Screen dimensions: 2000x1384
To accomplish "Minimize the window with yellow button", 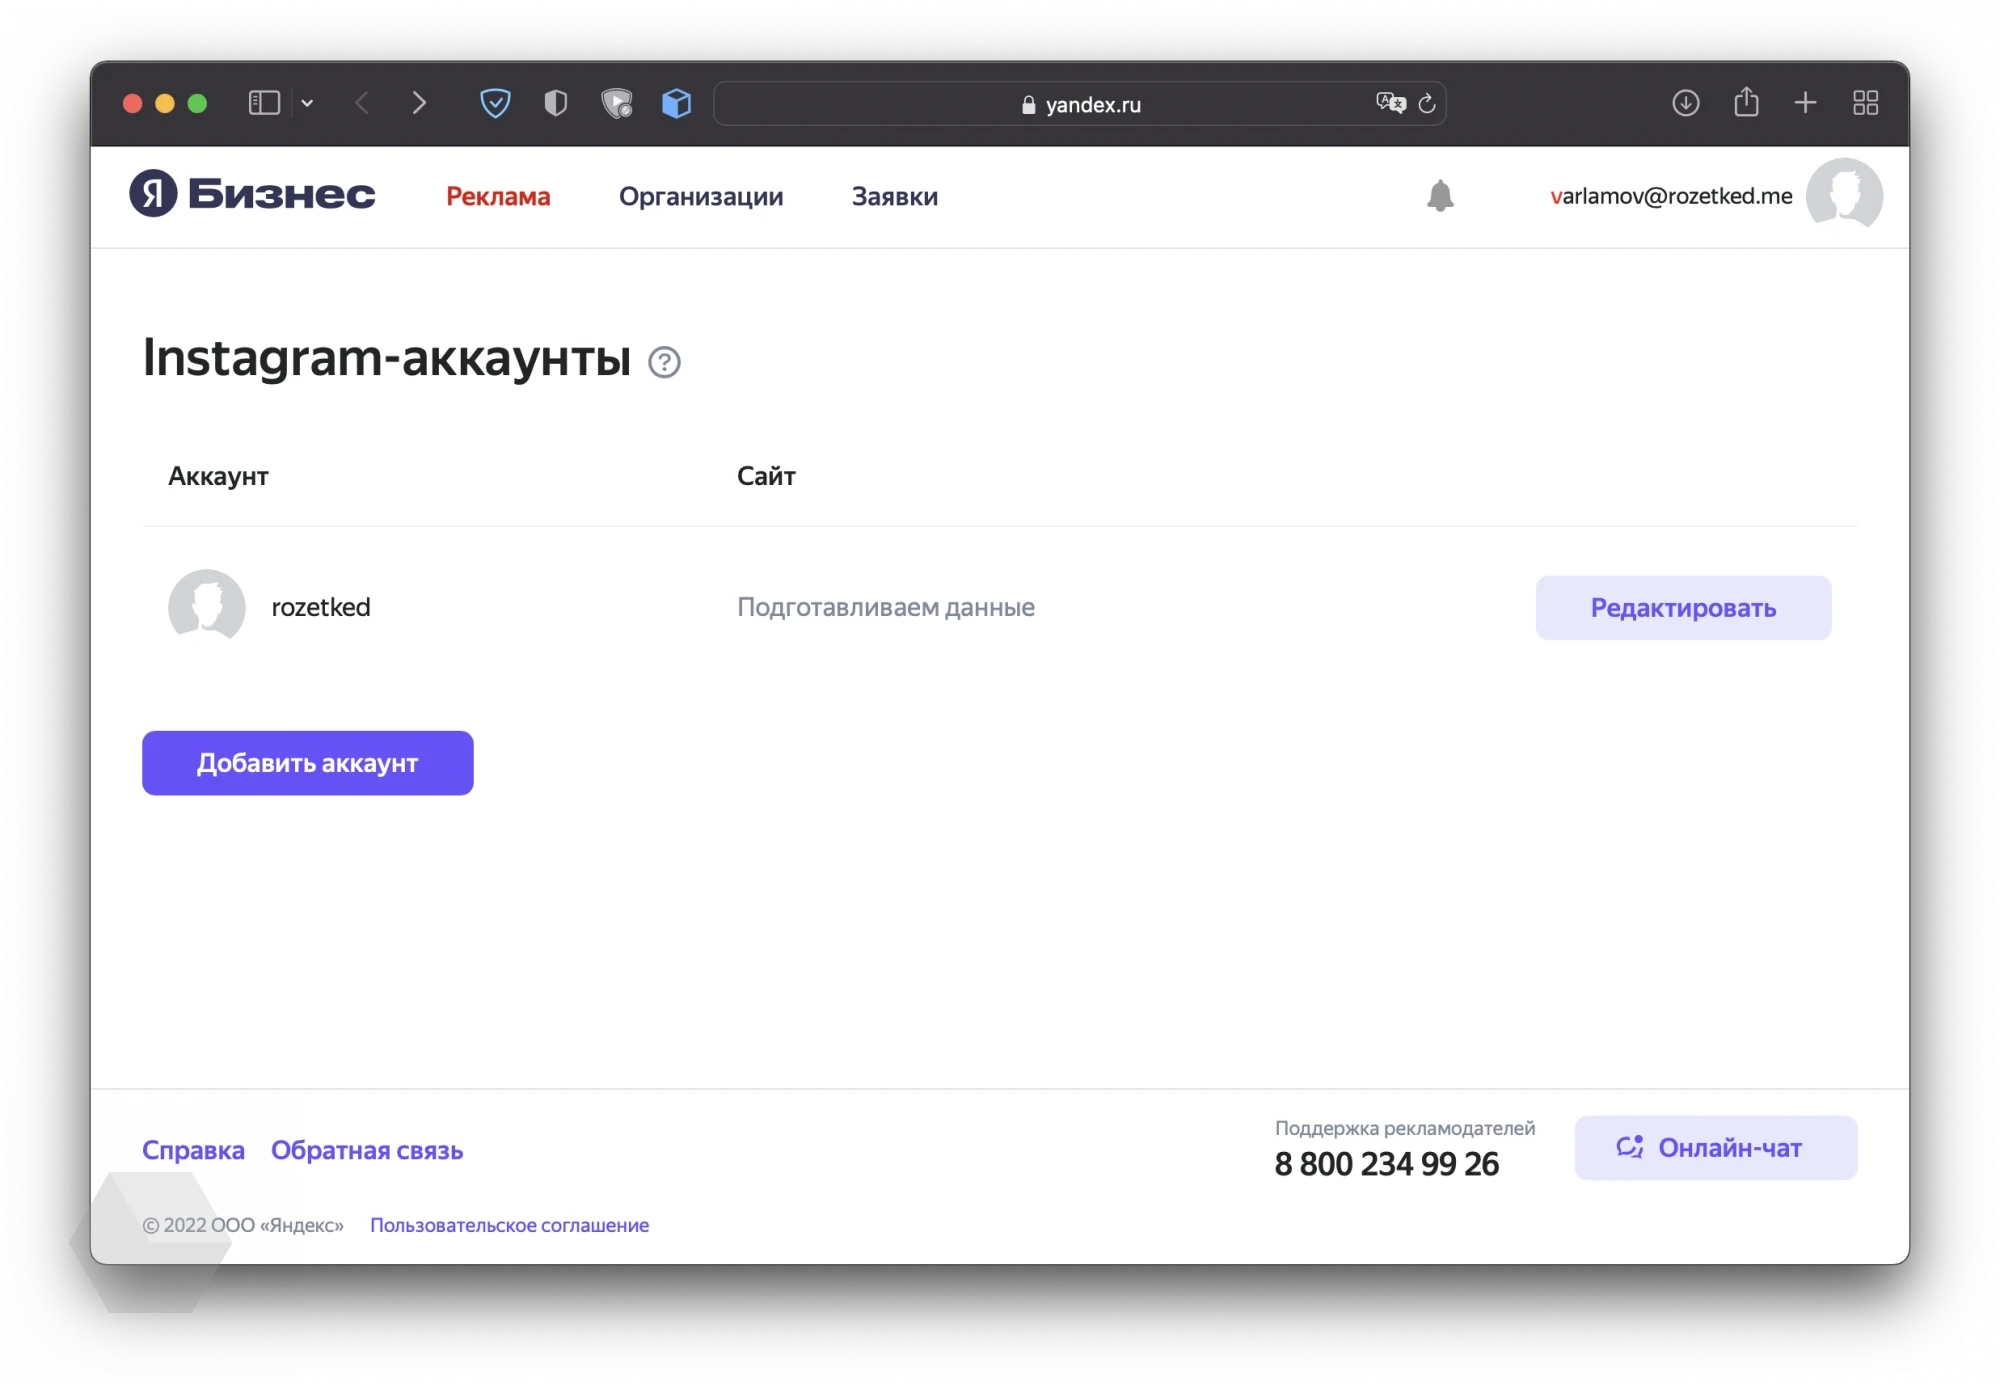I will pyautogui.click(x=165, y=103).
